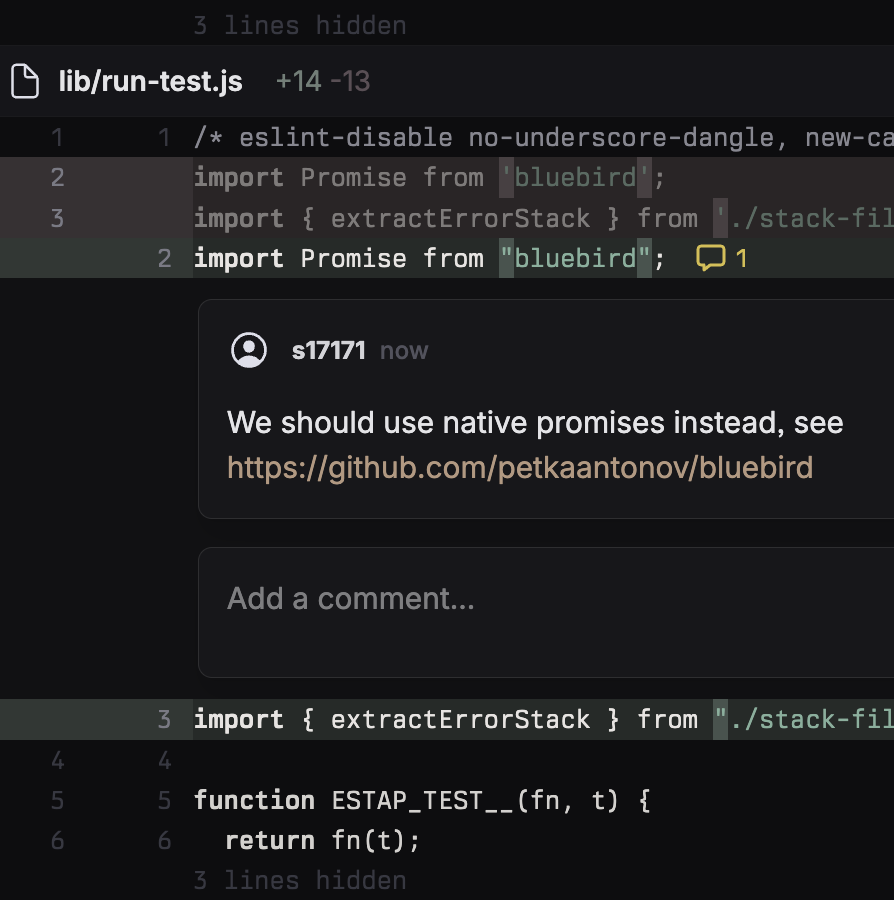Screen dimensions: 894x900
Task: Click the file icon beside lib/run-test.js
Action: point(24,81)
